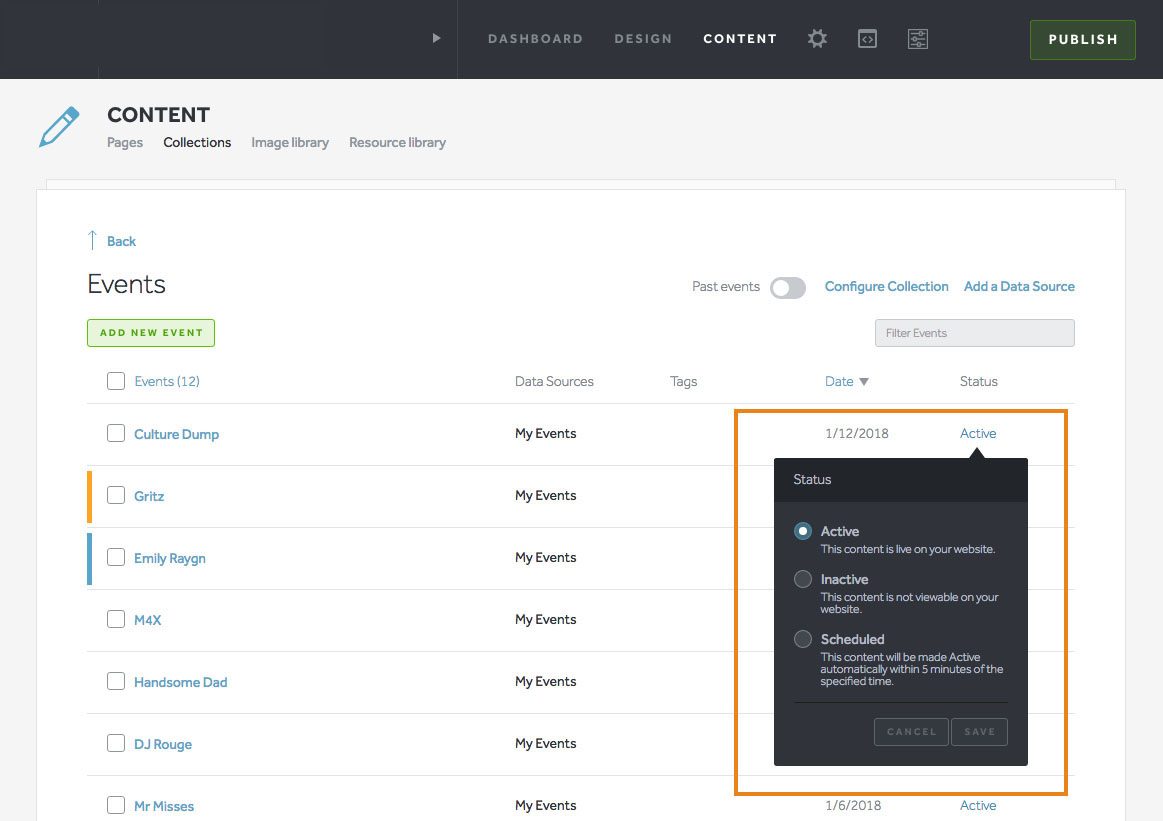
Task: Open the Culture Dump event
Action: click(177, 435)
